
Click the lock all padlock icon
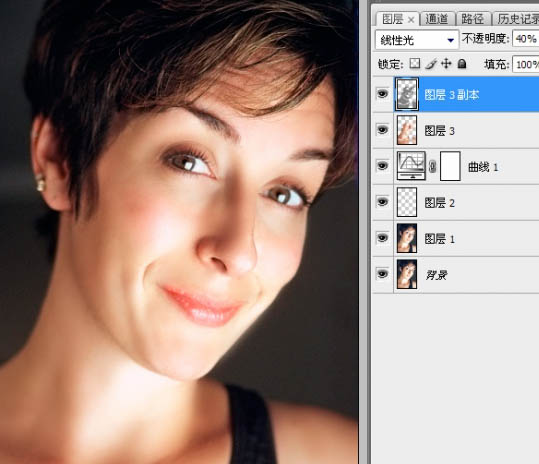[x=462, y=64]
